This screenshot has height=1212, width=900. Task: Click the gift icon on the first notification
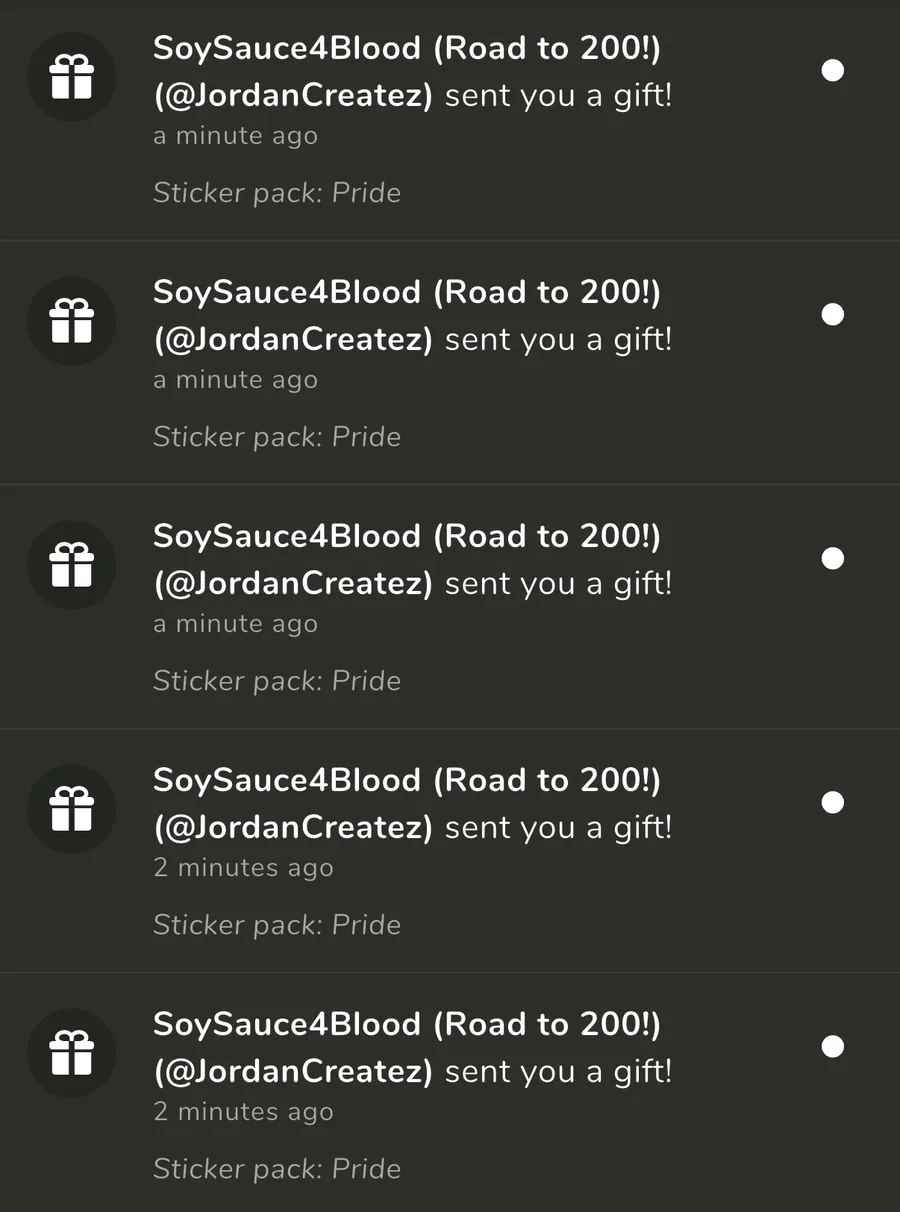pyautogui.click(x=71, y=77)
